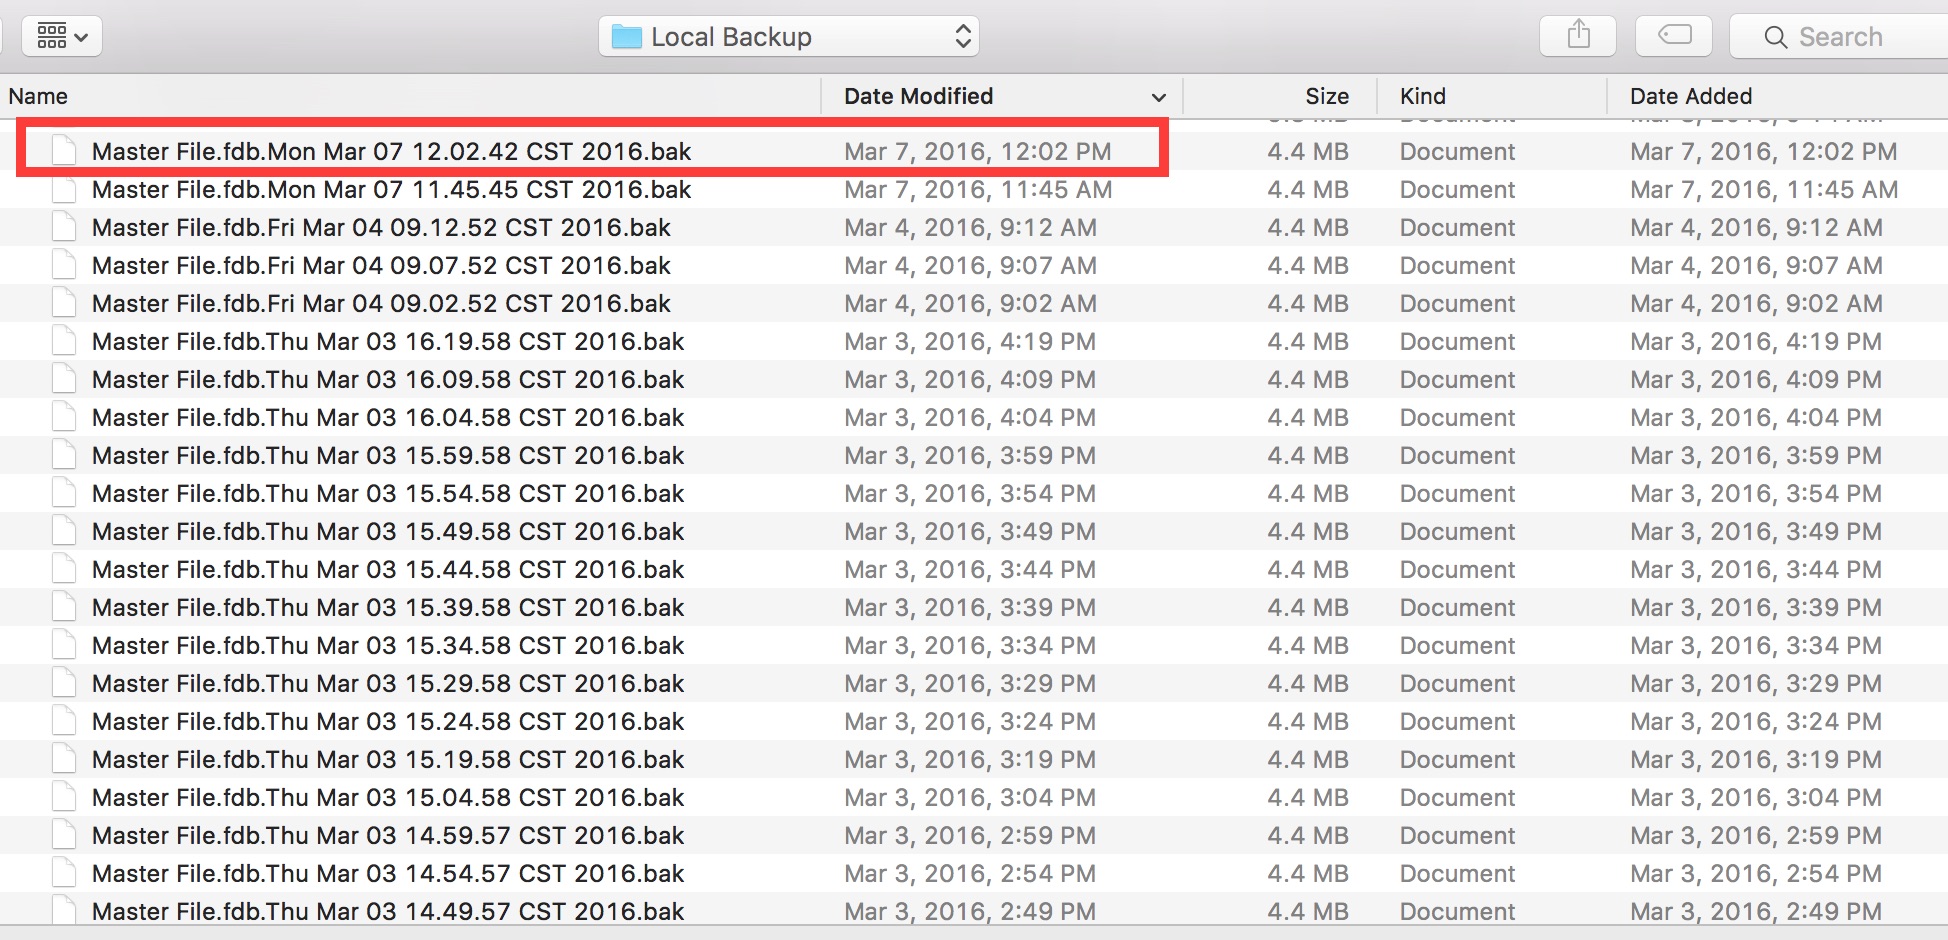Click the document icon beside Fri Mar 04 09.12.52 backup
The width and height of the screenshot is (1948, 940).
pyautogui.click(x=64, y=226)
